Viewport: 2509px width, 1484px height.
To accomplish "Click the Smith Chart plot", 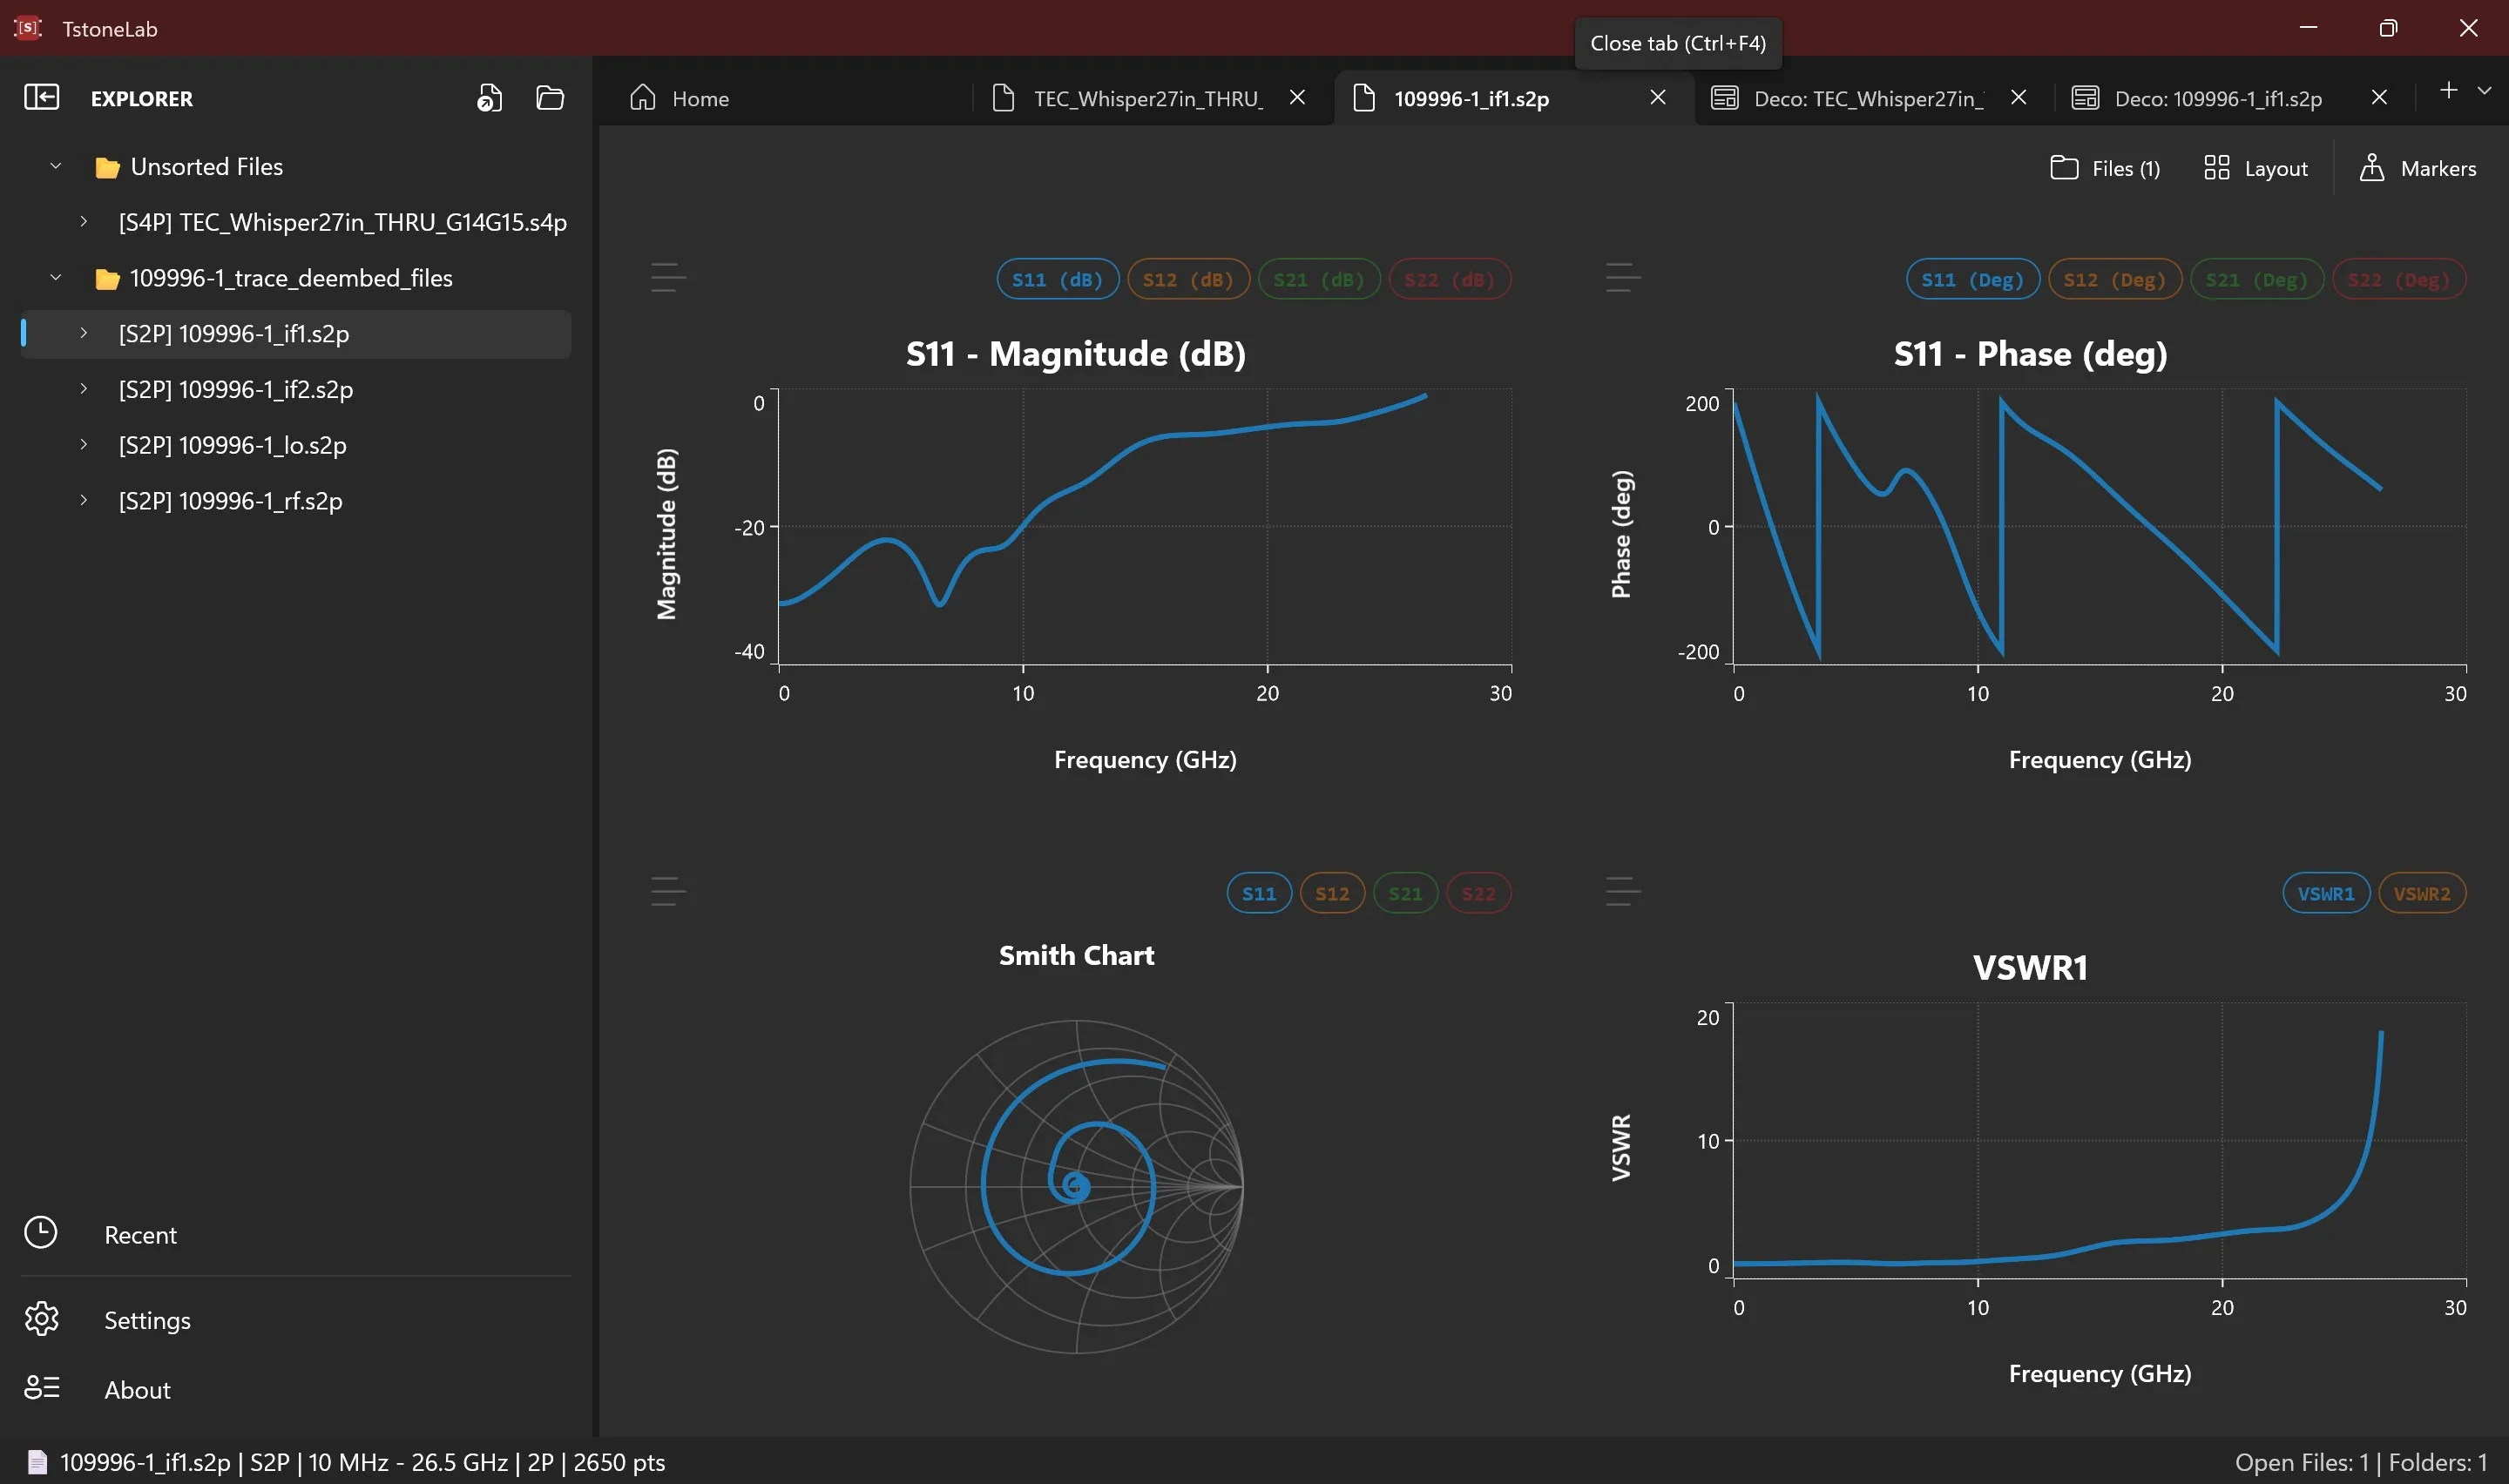I will tap(1076, 1186).
